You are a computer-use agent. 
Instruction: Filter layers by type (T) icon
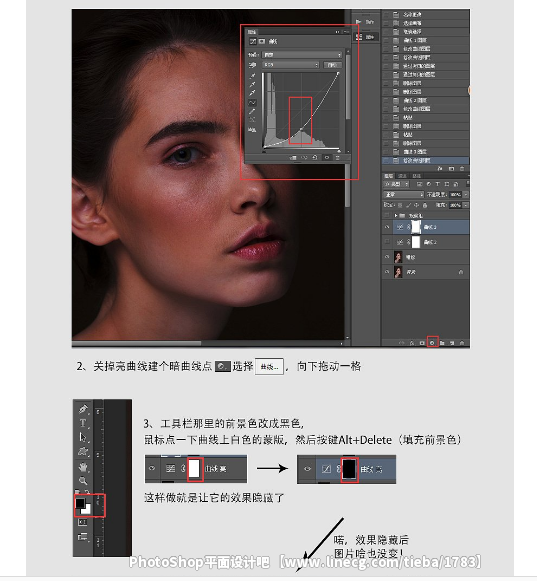(x=437, y=184)
